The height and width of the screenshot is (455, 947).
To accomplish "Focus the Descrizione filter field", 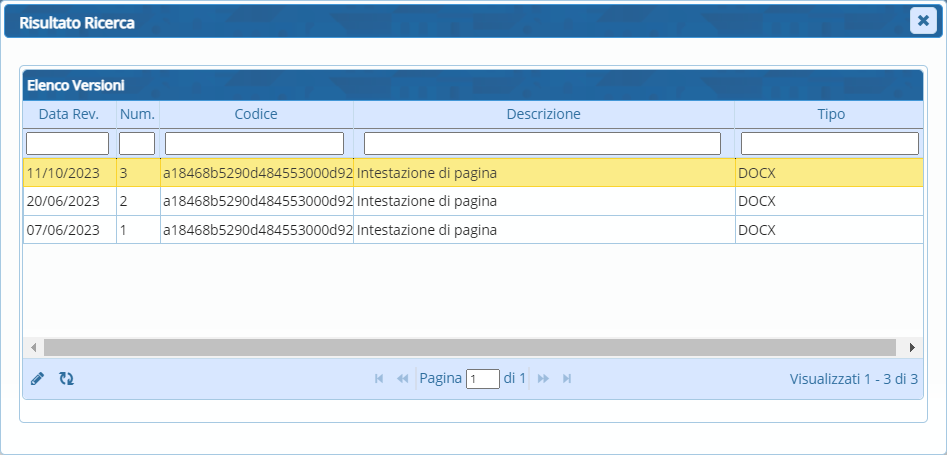I will coord(542,143).
